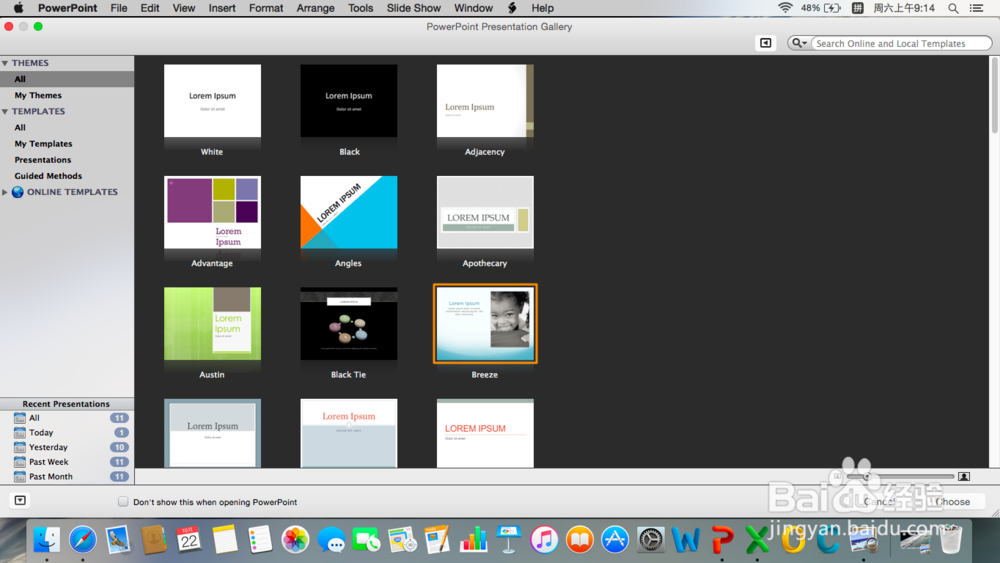Select the Black Tie theme thumbnail
This screenshot has width=1000, height=563.
click(349, 324)
